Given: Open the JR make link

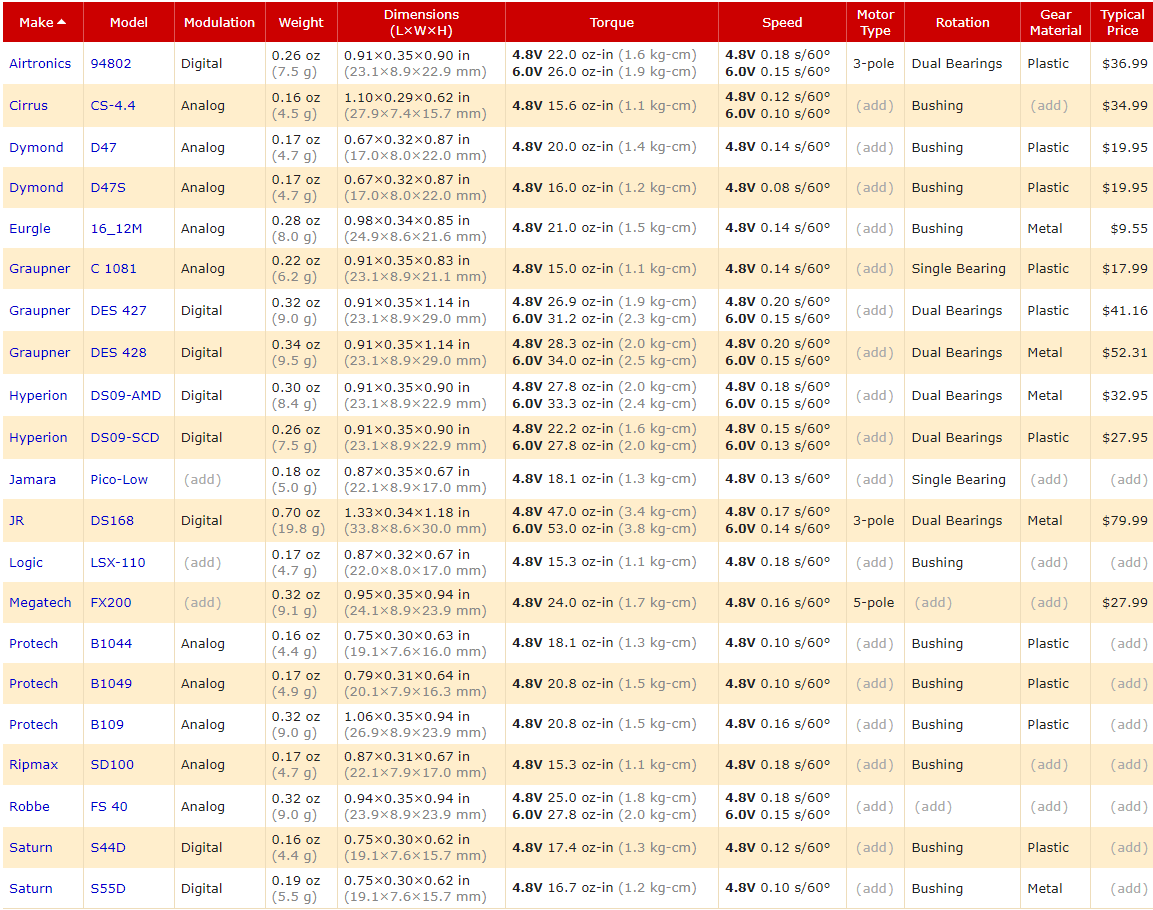Looking at the screenshot, I should (16, 520).
